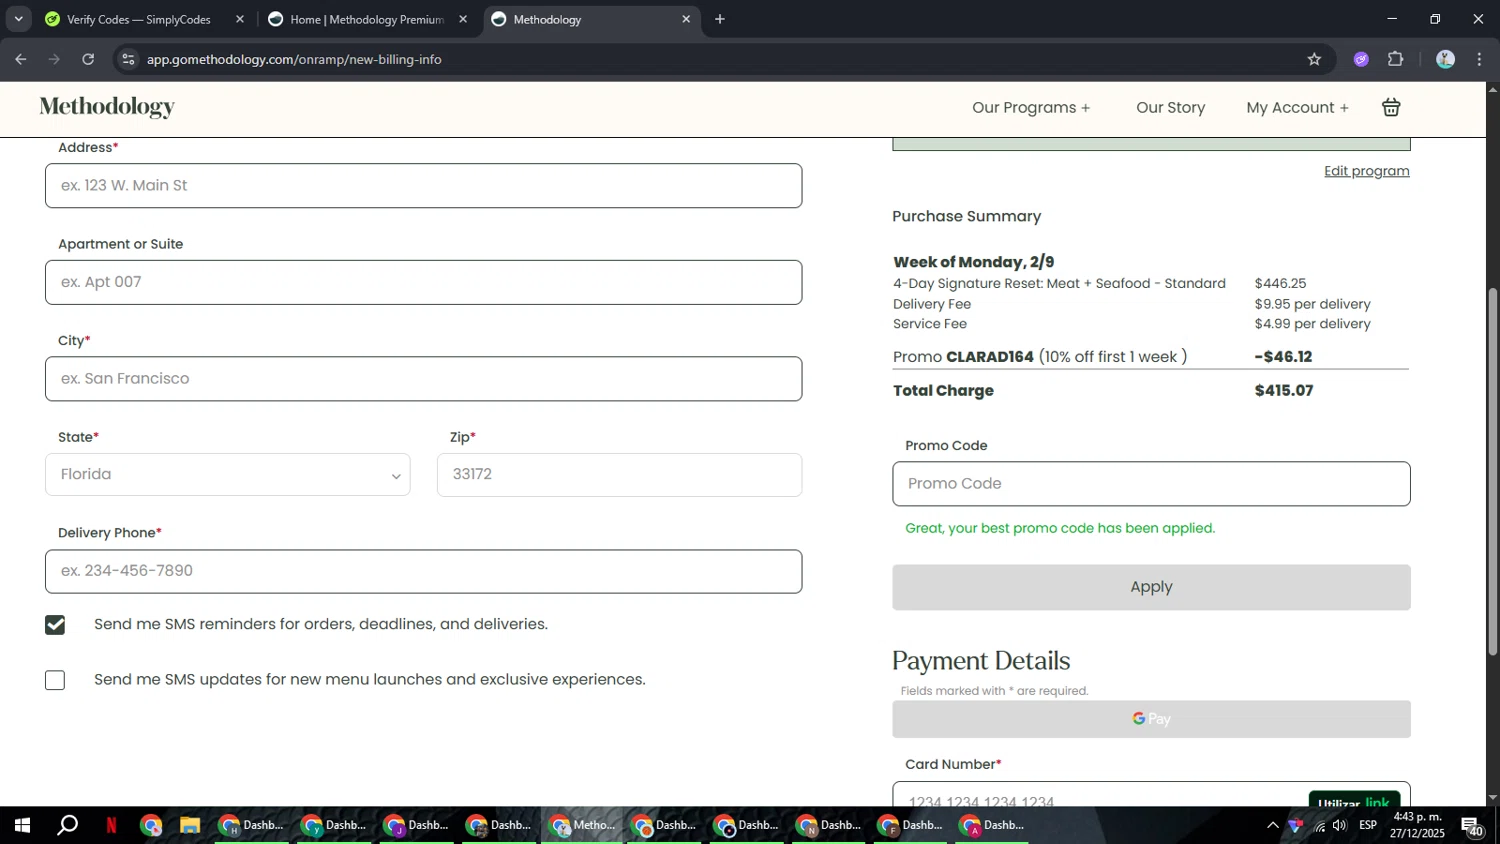View site information icon in address bar

128,59
